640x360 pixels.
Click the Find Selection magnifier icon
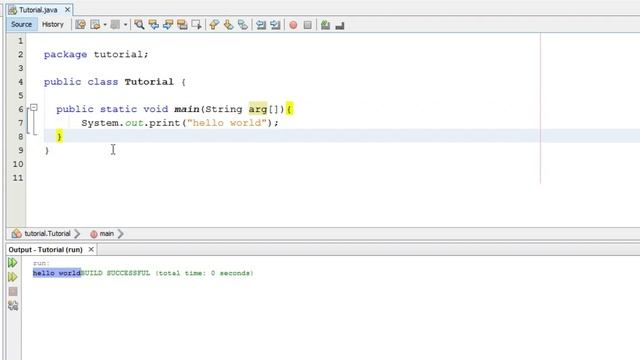click(139, 25)
